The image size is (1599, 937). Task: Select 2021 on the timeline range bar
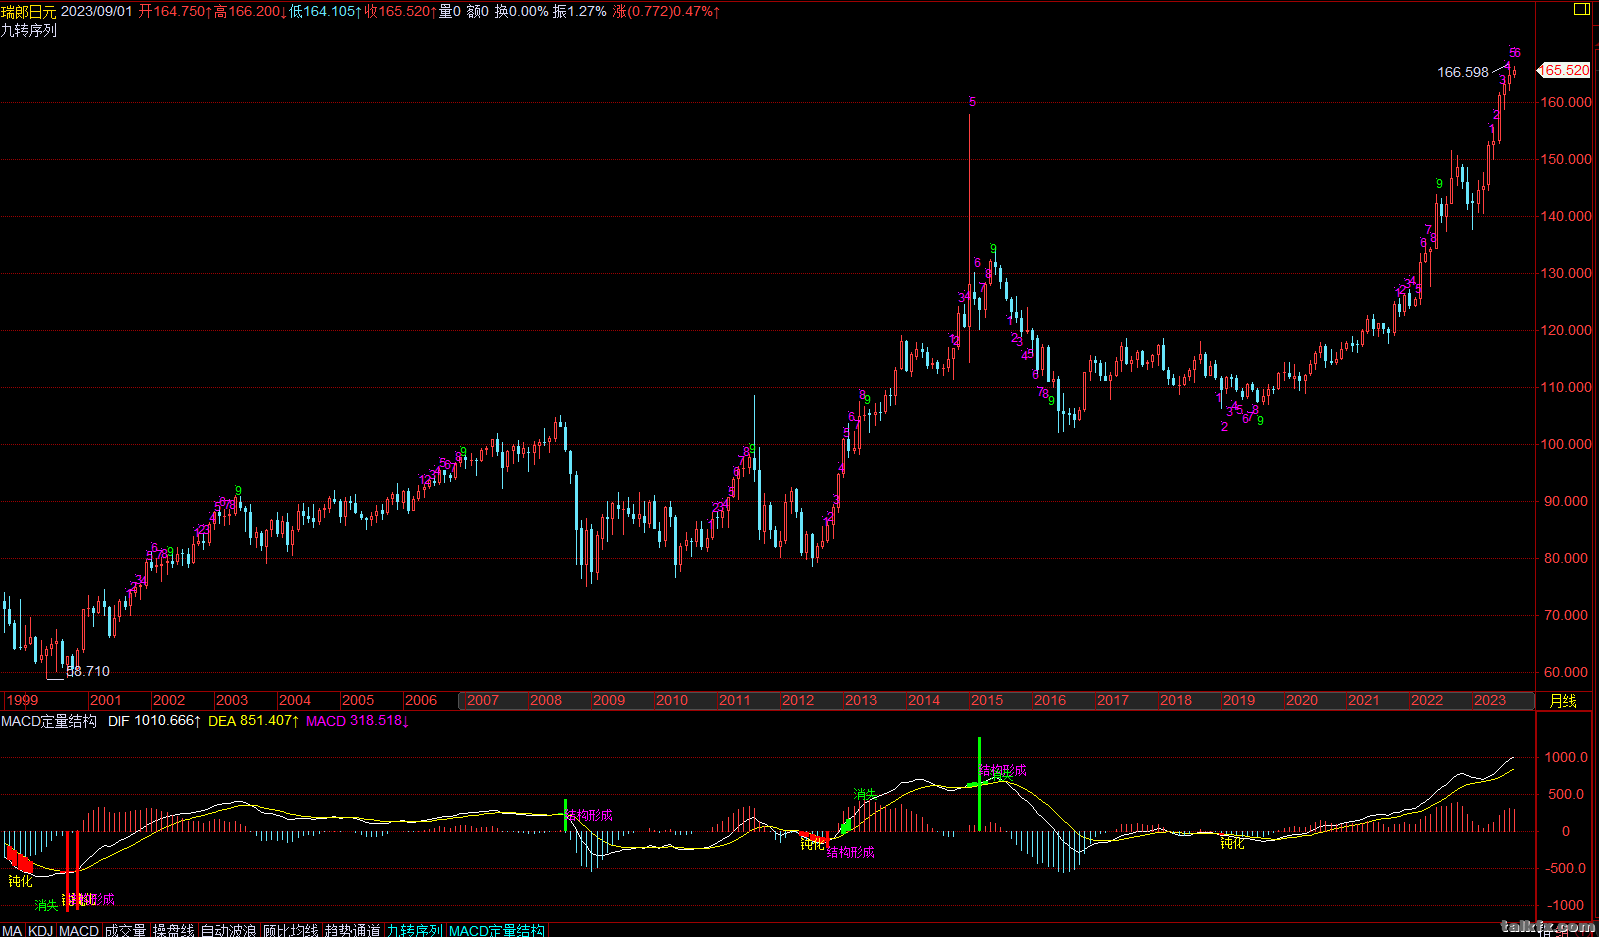[x=1364, y=700]
